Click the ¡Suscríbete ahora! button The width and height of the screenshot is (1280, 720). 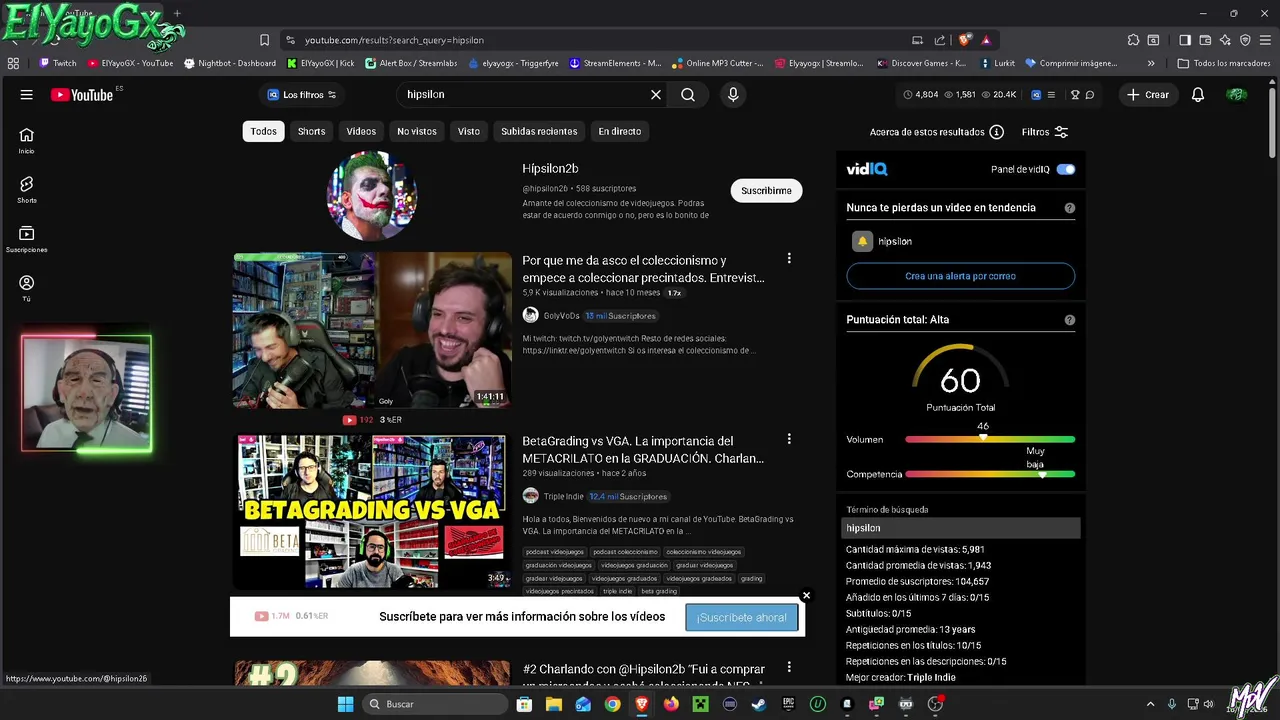[x=742, y=617]
